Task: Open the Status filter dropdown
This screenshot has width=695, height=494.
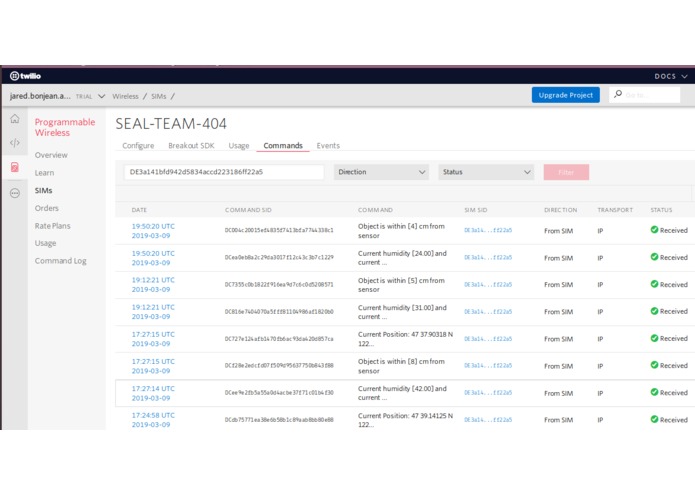Action: pos(486,172)
